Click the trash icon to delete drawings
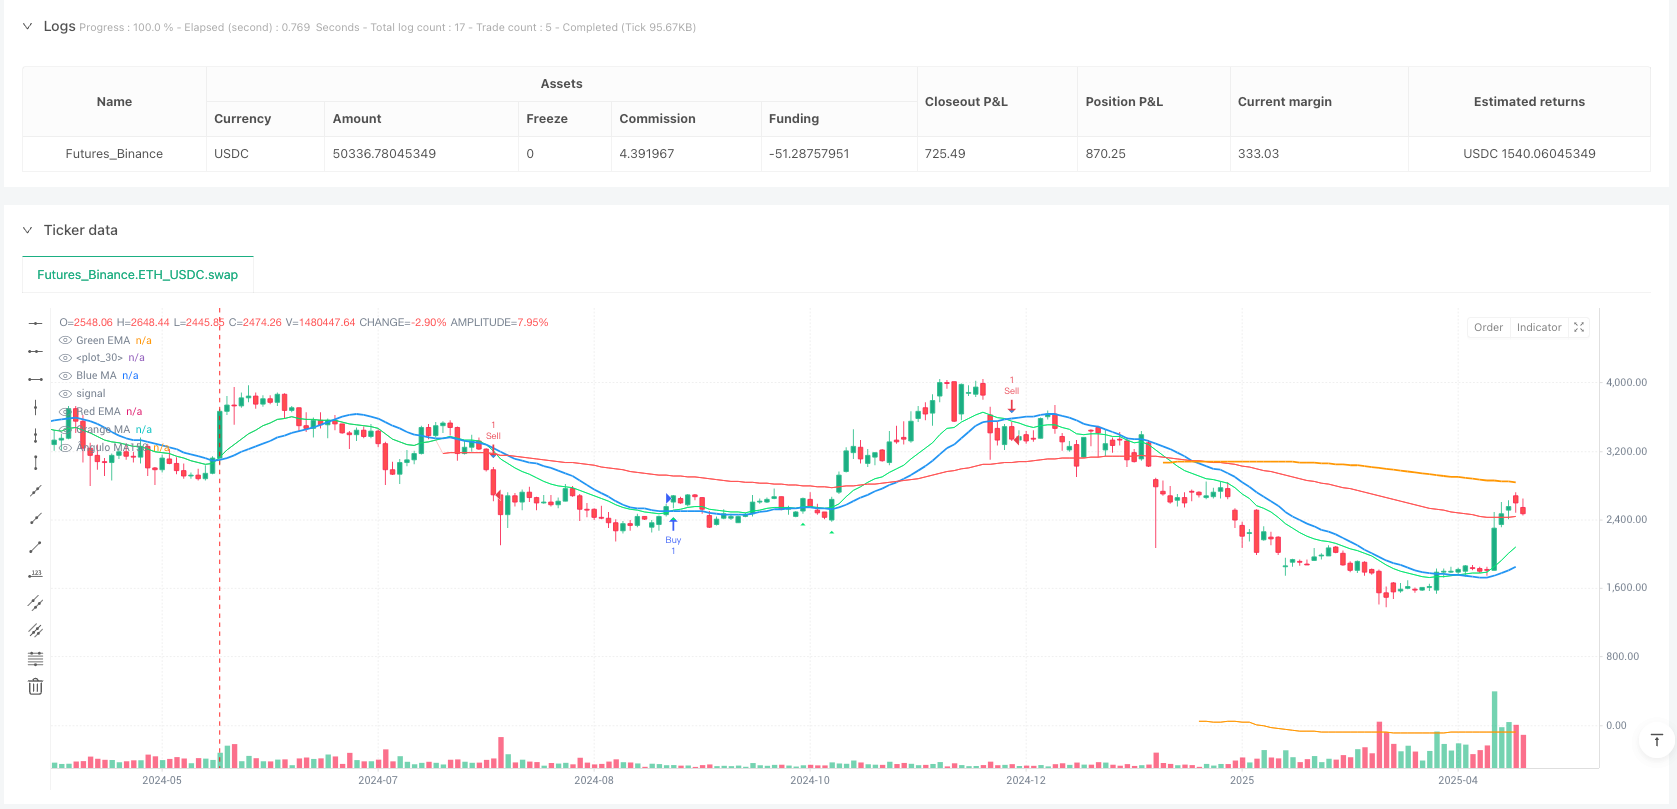The width and height of the screenshot is (1677, 809). point(35,687)
